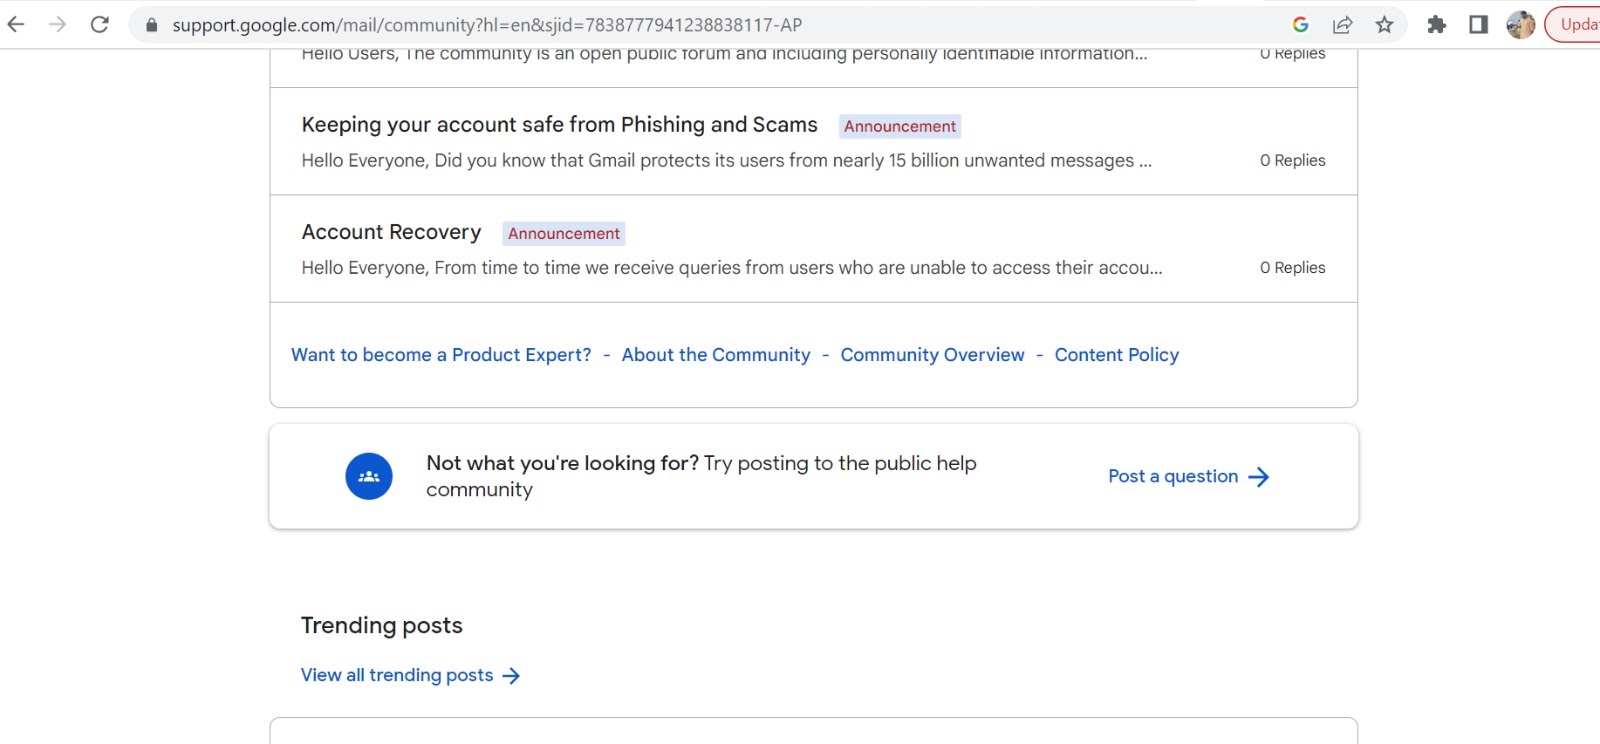Reload the current page
This screenshot has width=1600, height=744.
(x=100, y=25)
